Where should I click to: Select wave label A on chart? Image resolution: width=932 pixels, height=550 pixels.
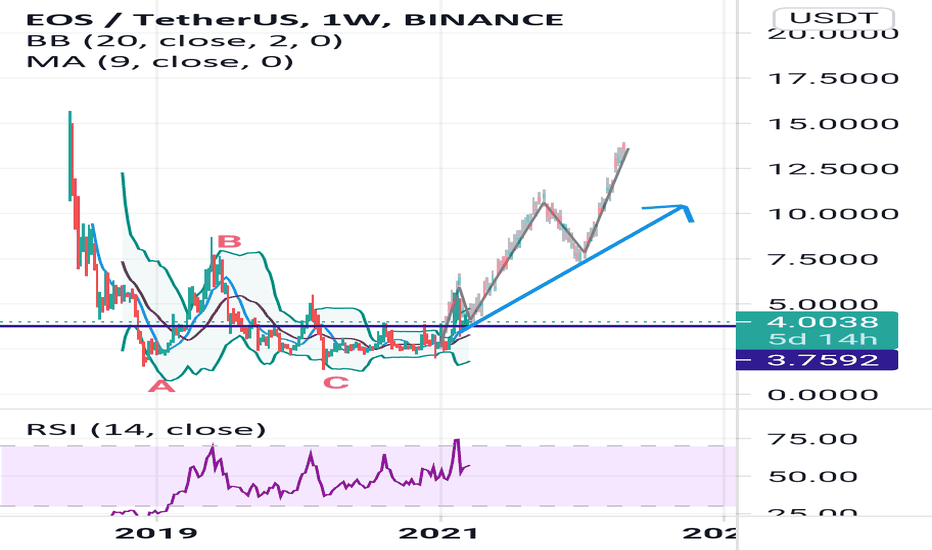(162, 386)
